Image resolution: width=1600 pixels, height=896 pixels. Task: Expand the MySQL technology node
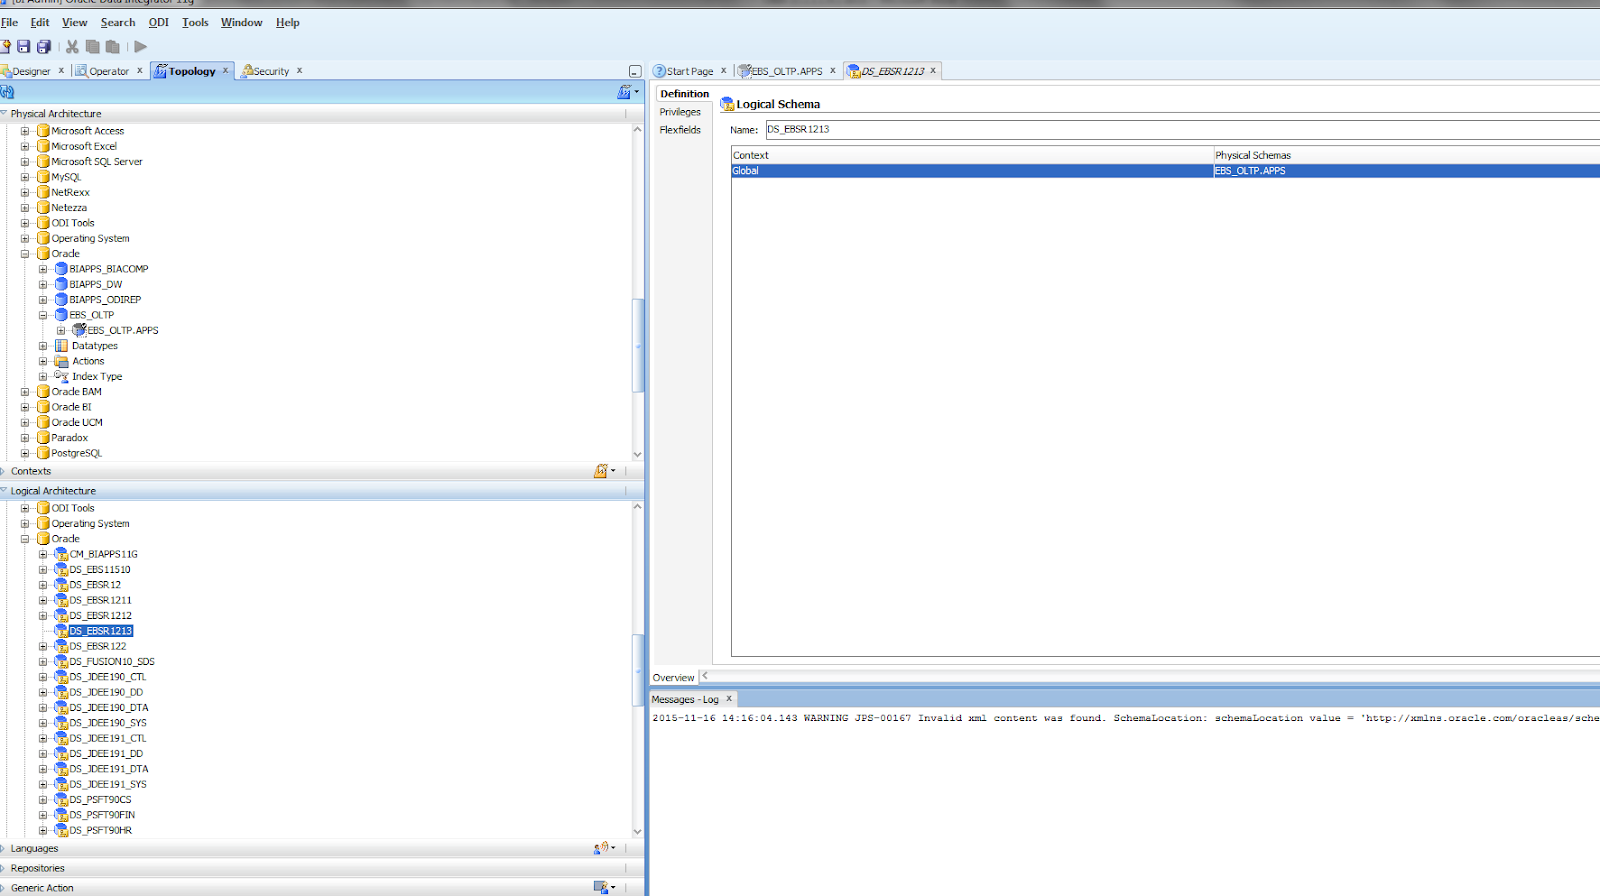coord(25,177)
